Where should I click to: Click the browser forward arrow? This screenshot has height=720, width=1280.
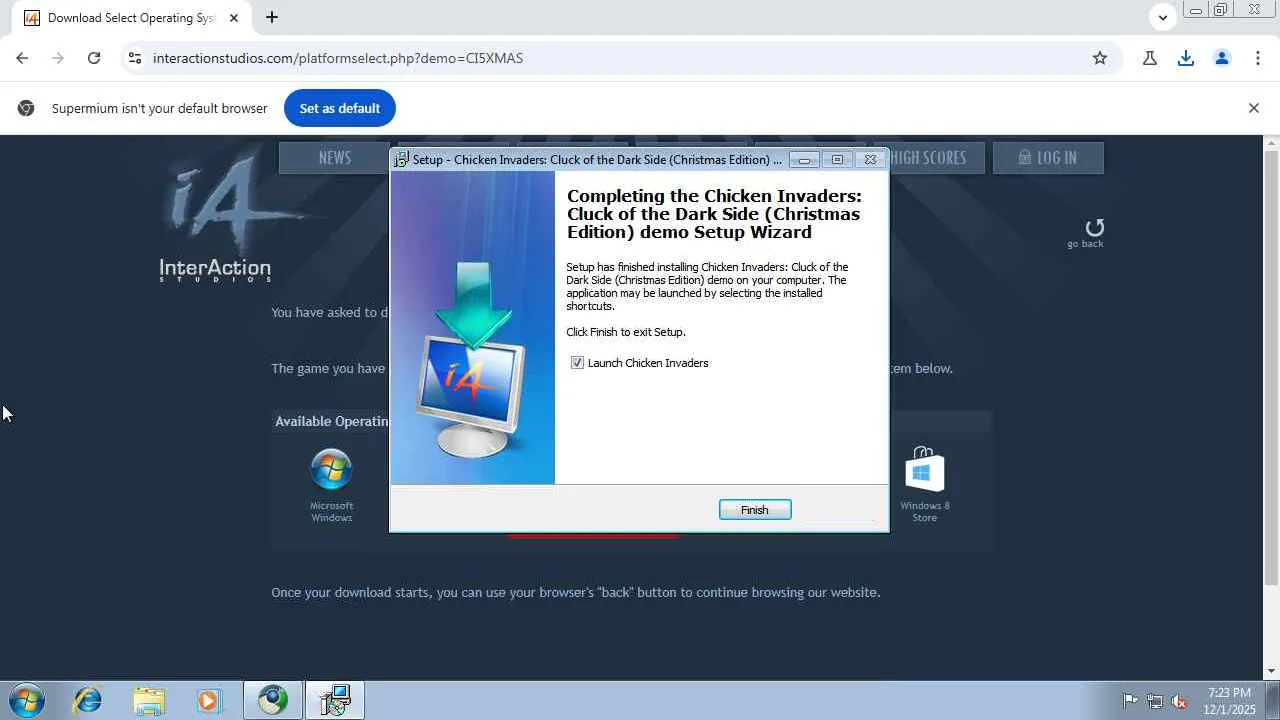(x=58, y=58)
